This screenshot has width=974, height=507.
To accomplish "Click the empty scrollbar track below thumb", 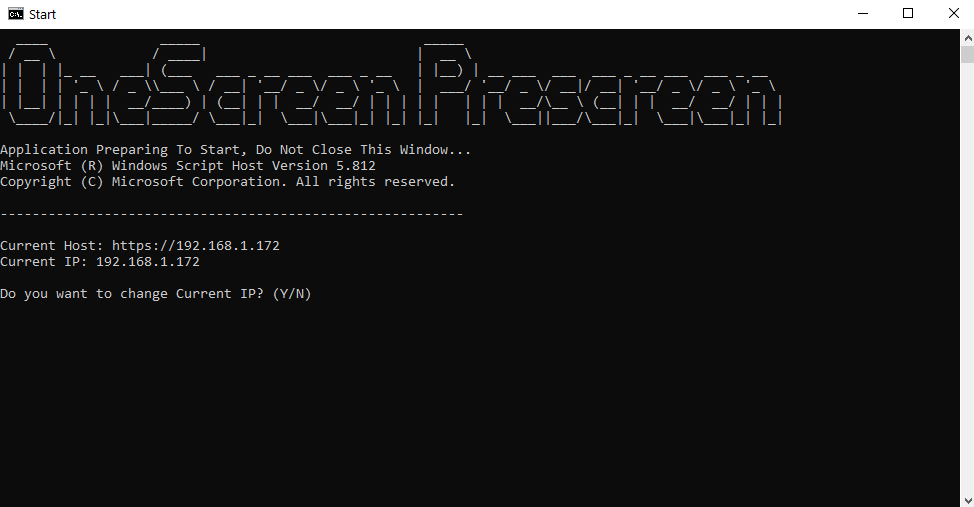I will [967, 278].
